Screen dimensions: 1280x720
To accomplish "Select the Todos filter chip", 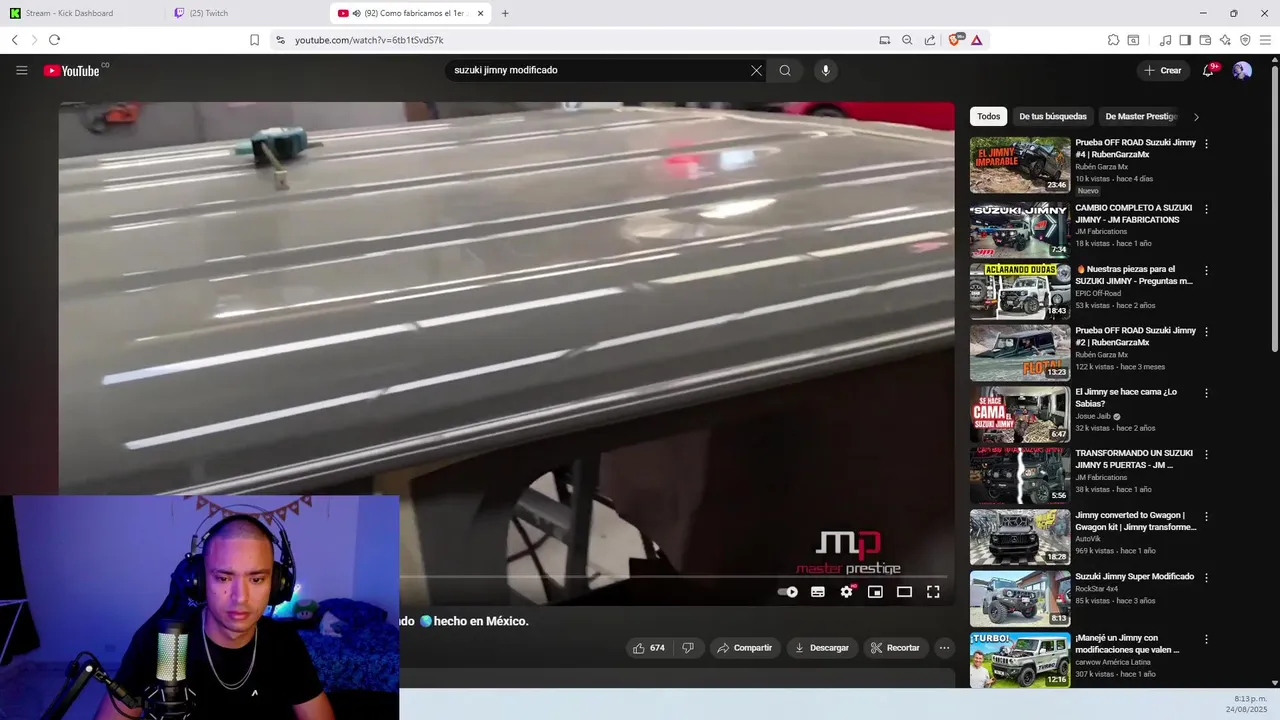I will tap(988, 116).
